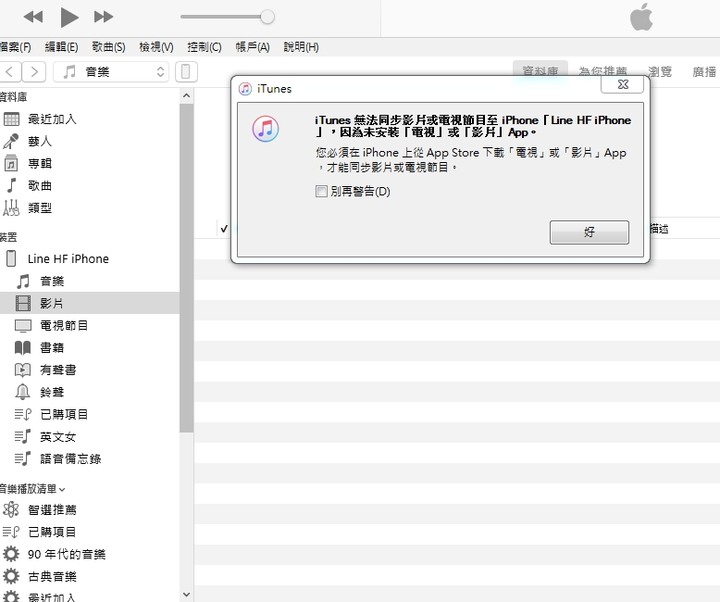
Task: Open the 英文女 playlist
Action: [90, 436]
